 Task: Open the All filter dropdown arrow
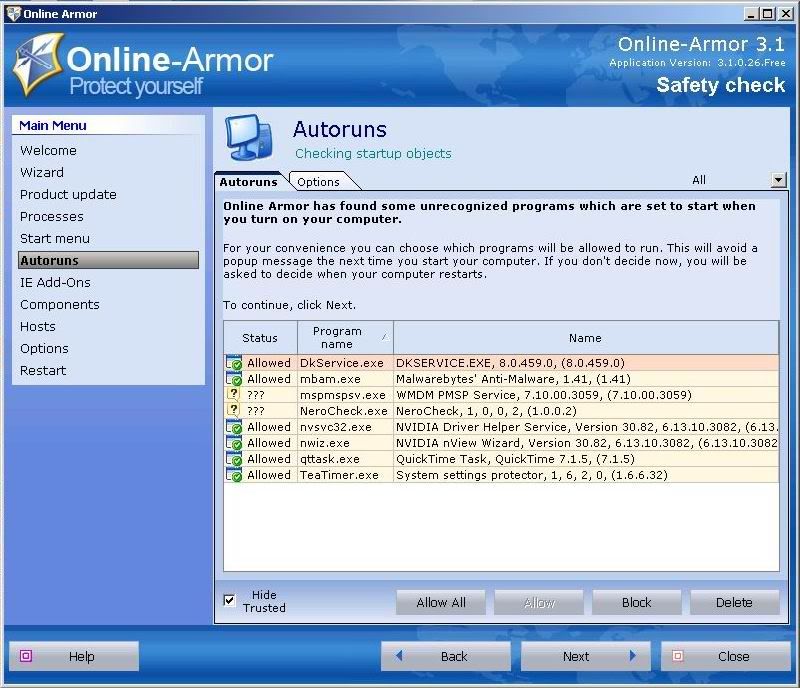tap(778, 180)
